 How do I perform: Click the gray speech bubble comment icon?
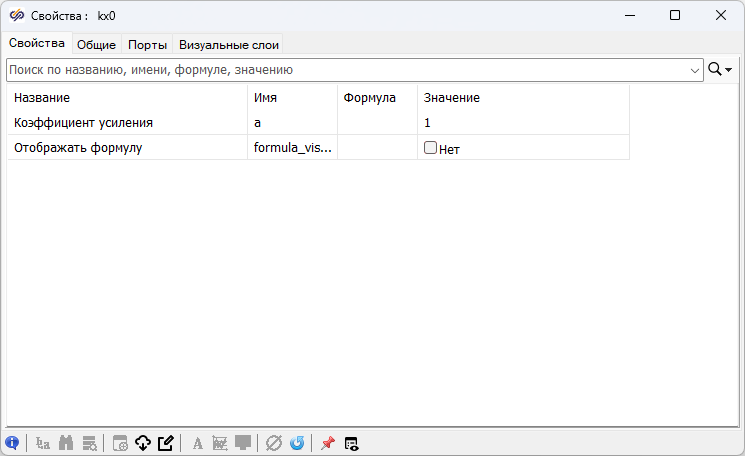(243, 443)
